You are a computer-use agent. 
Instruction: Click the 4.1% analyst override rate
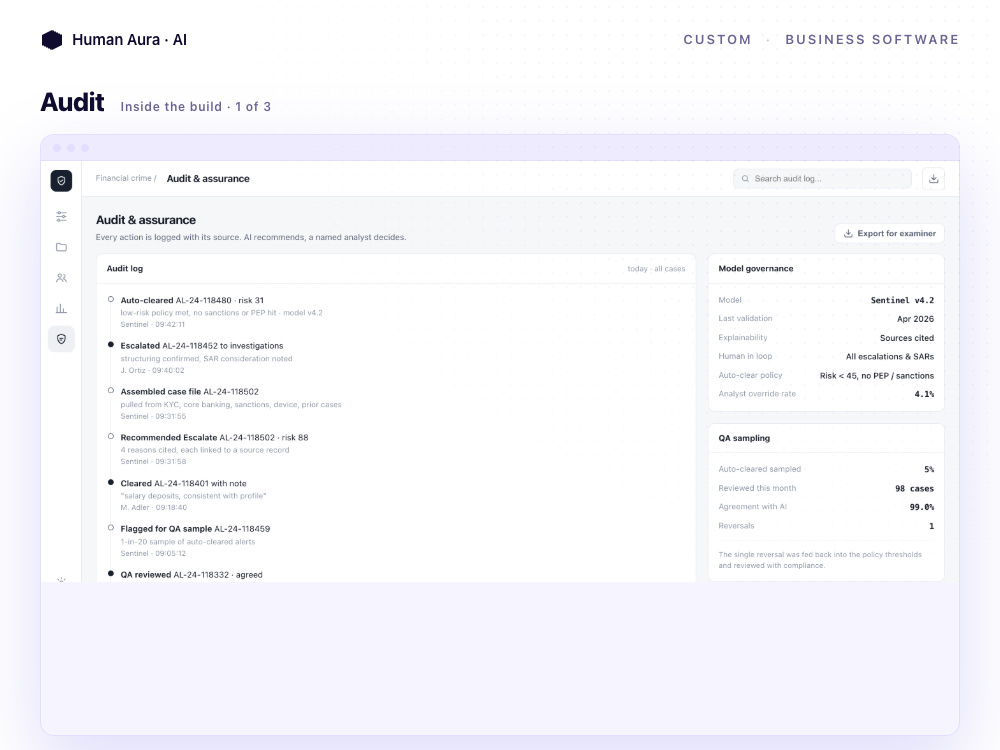(924, 394)
